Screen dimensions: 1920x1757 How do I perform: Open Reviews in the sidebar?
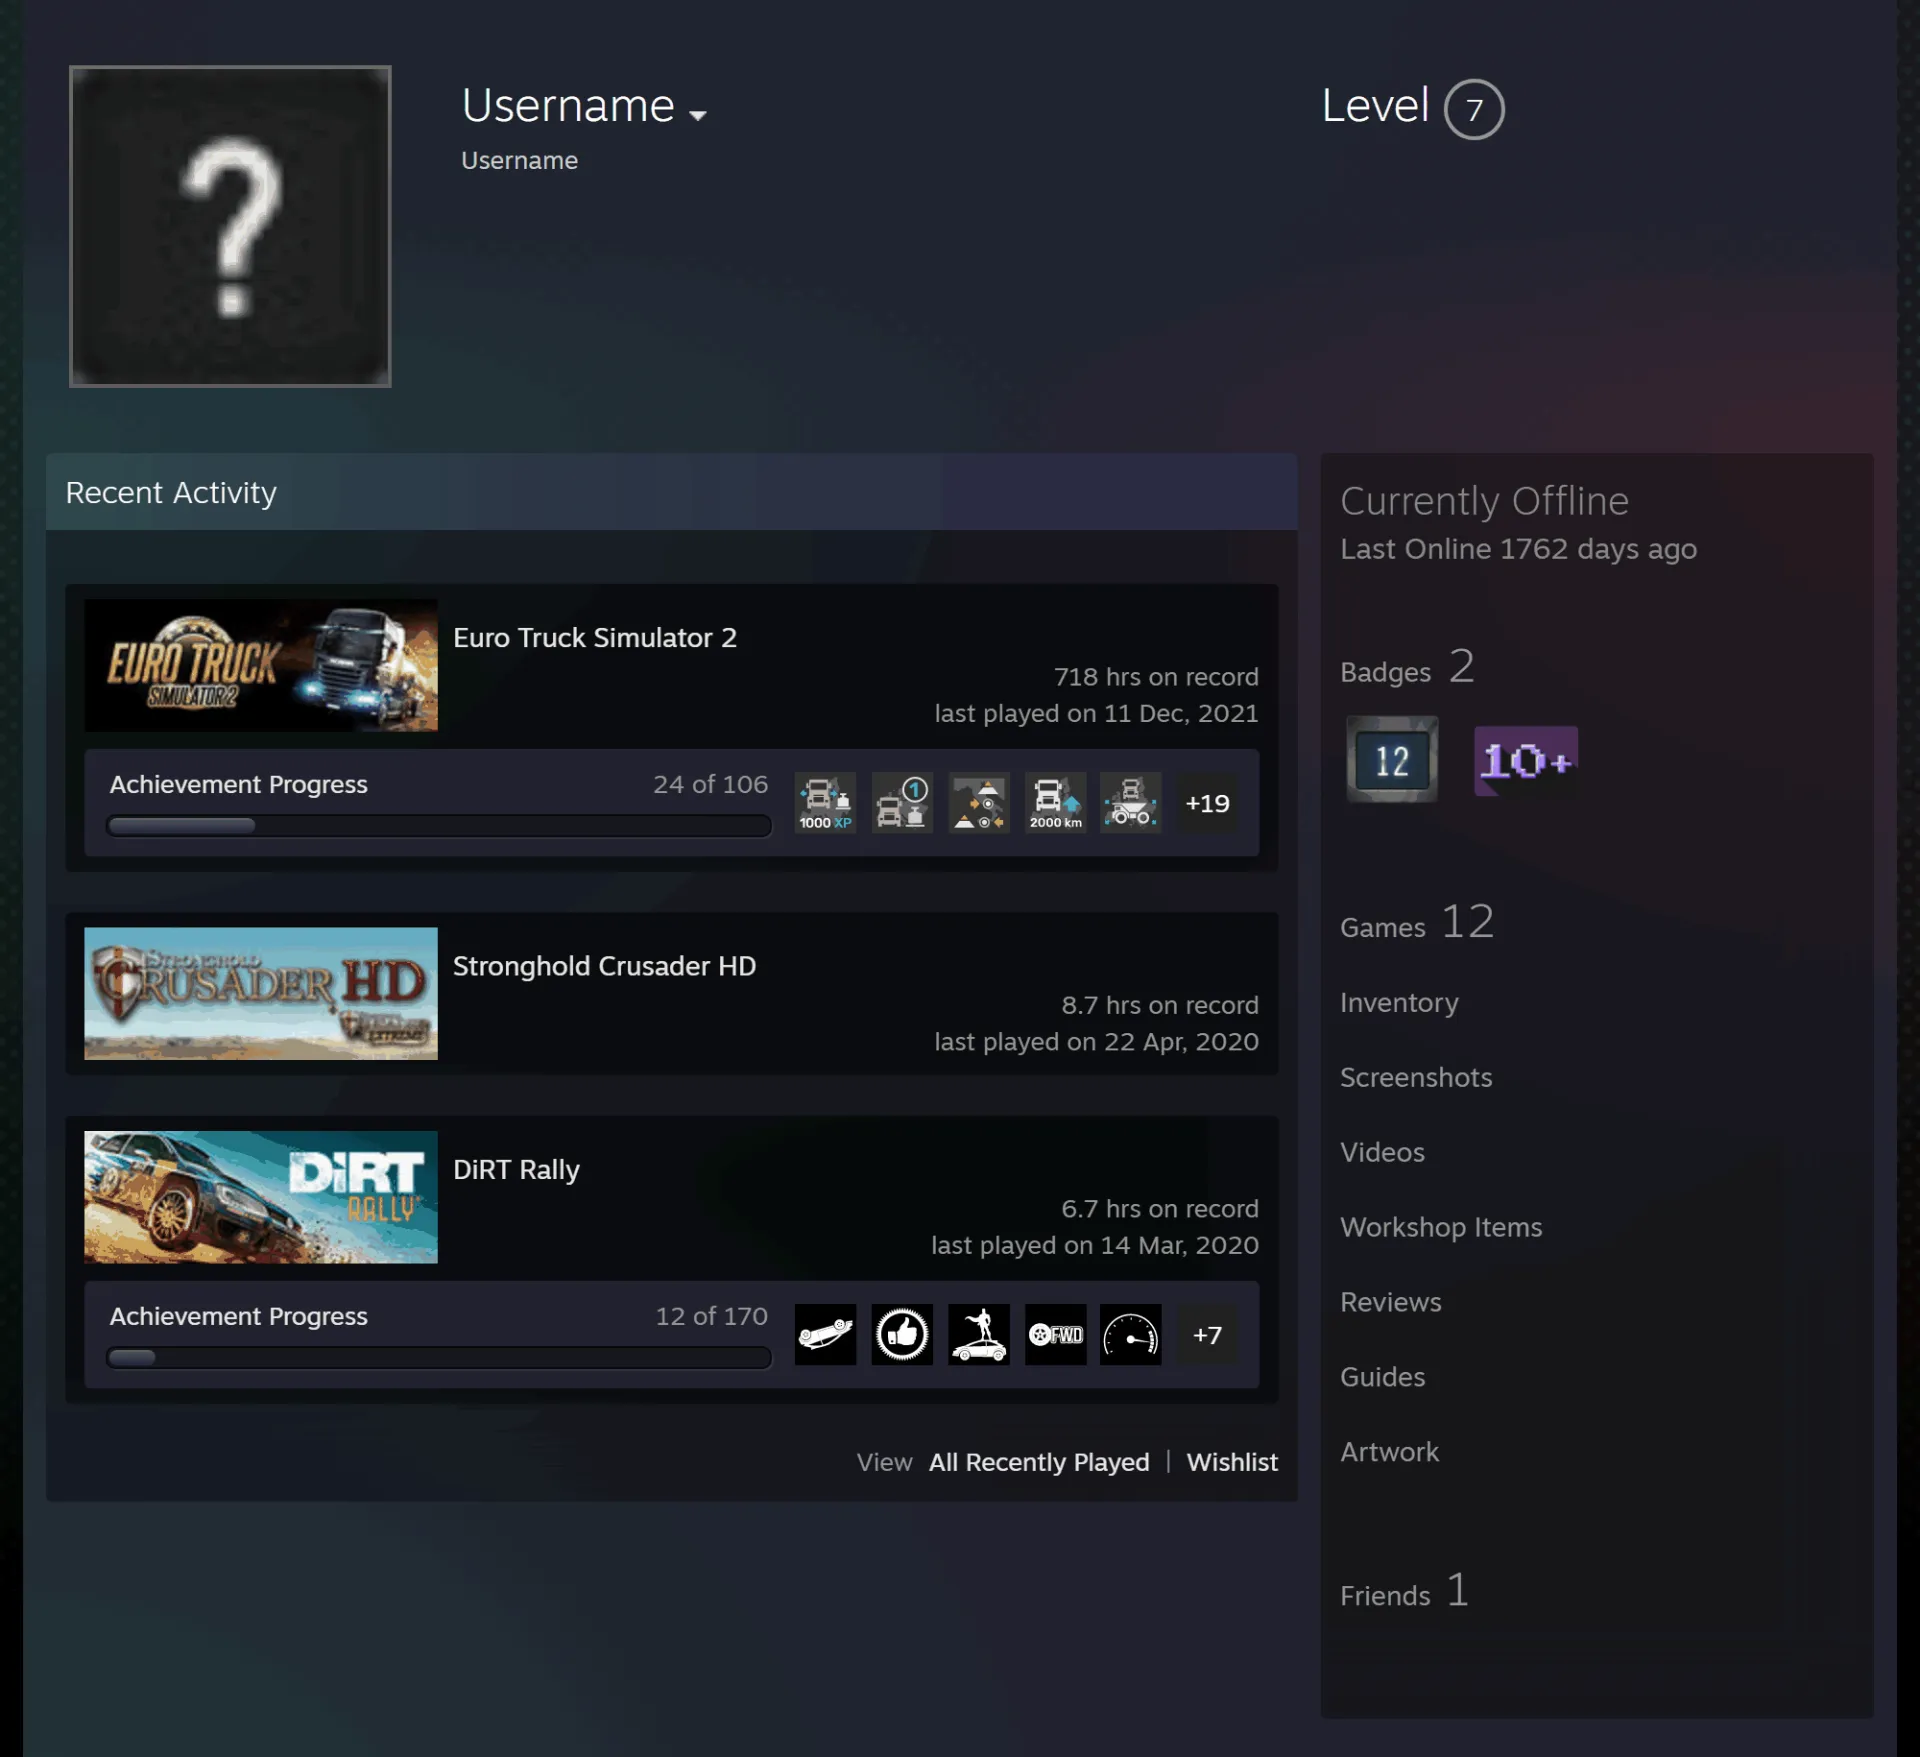1391,1302
